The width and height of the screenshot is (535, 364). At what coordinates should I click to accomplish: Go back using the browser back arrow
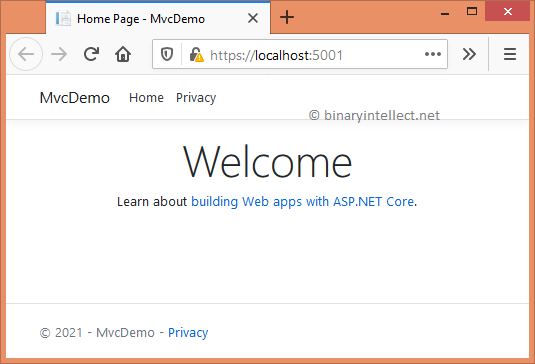pos(26,54)
